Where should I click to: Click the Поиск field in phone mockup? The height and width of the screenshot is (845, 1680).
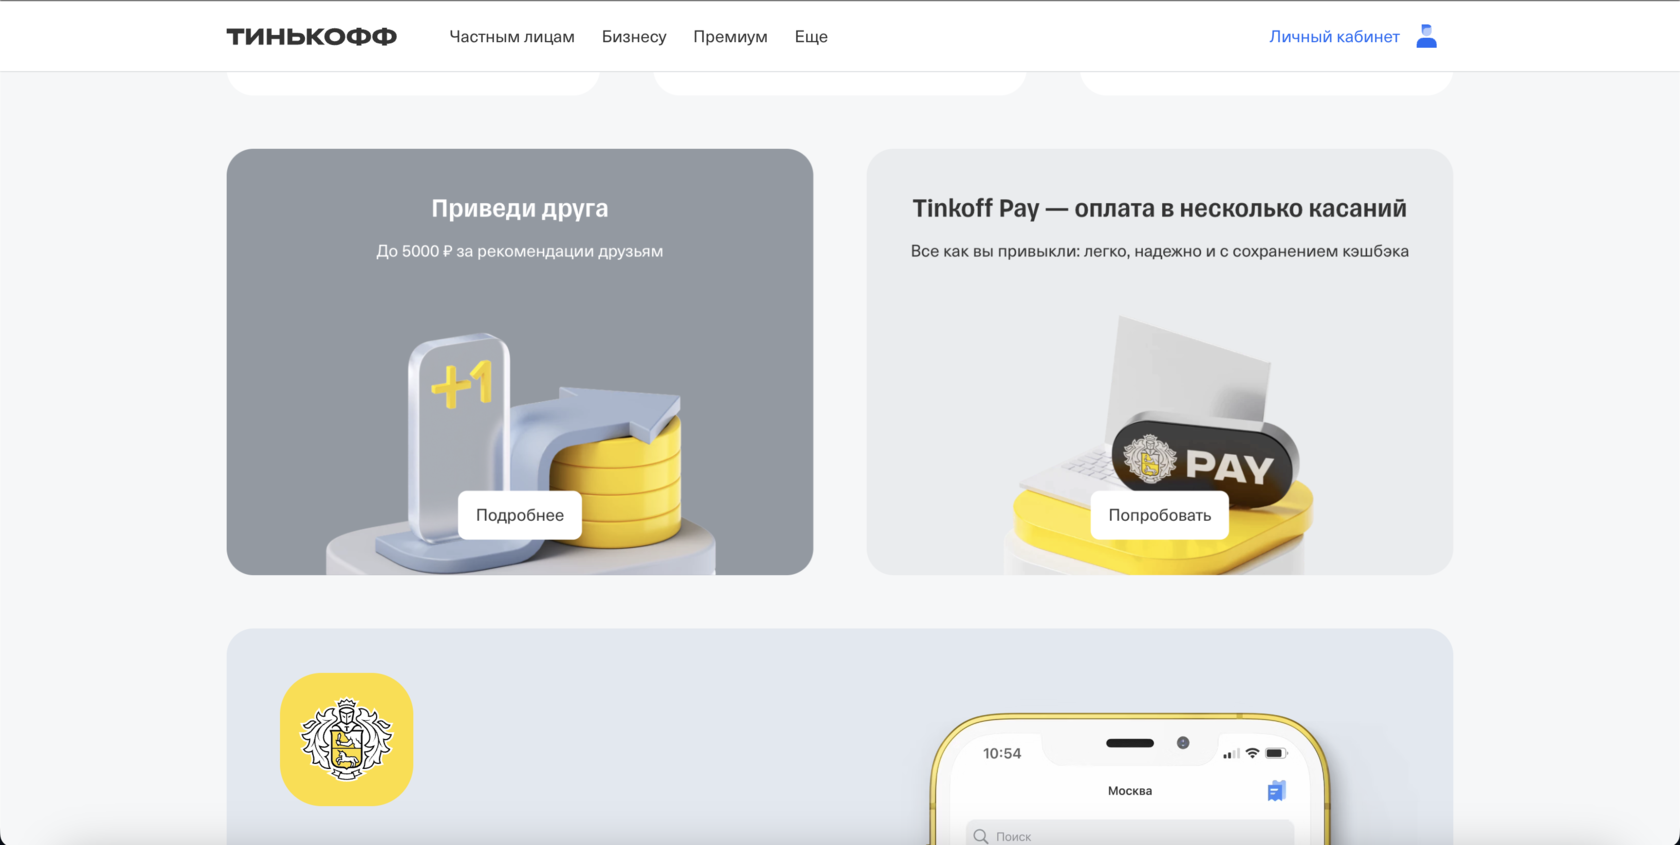tap(1130, 834)
